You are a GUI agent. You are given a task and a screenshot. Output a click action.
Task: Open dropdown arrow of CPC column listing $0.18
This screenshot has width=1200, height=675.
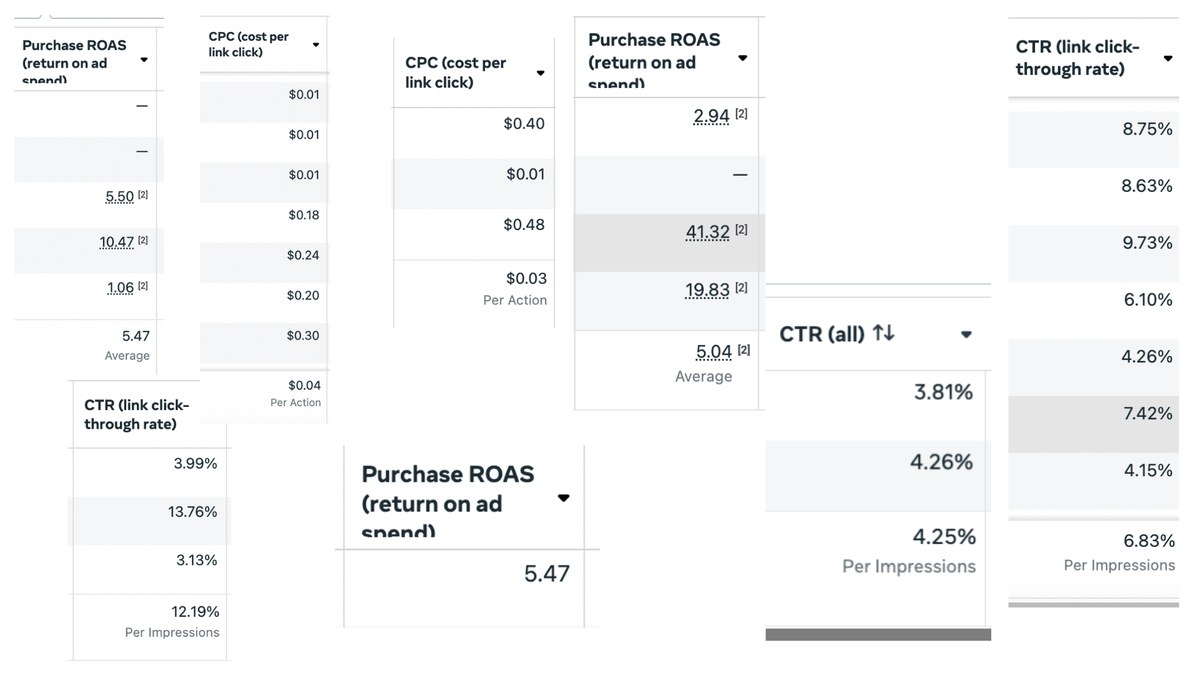[x=316, y=45]
